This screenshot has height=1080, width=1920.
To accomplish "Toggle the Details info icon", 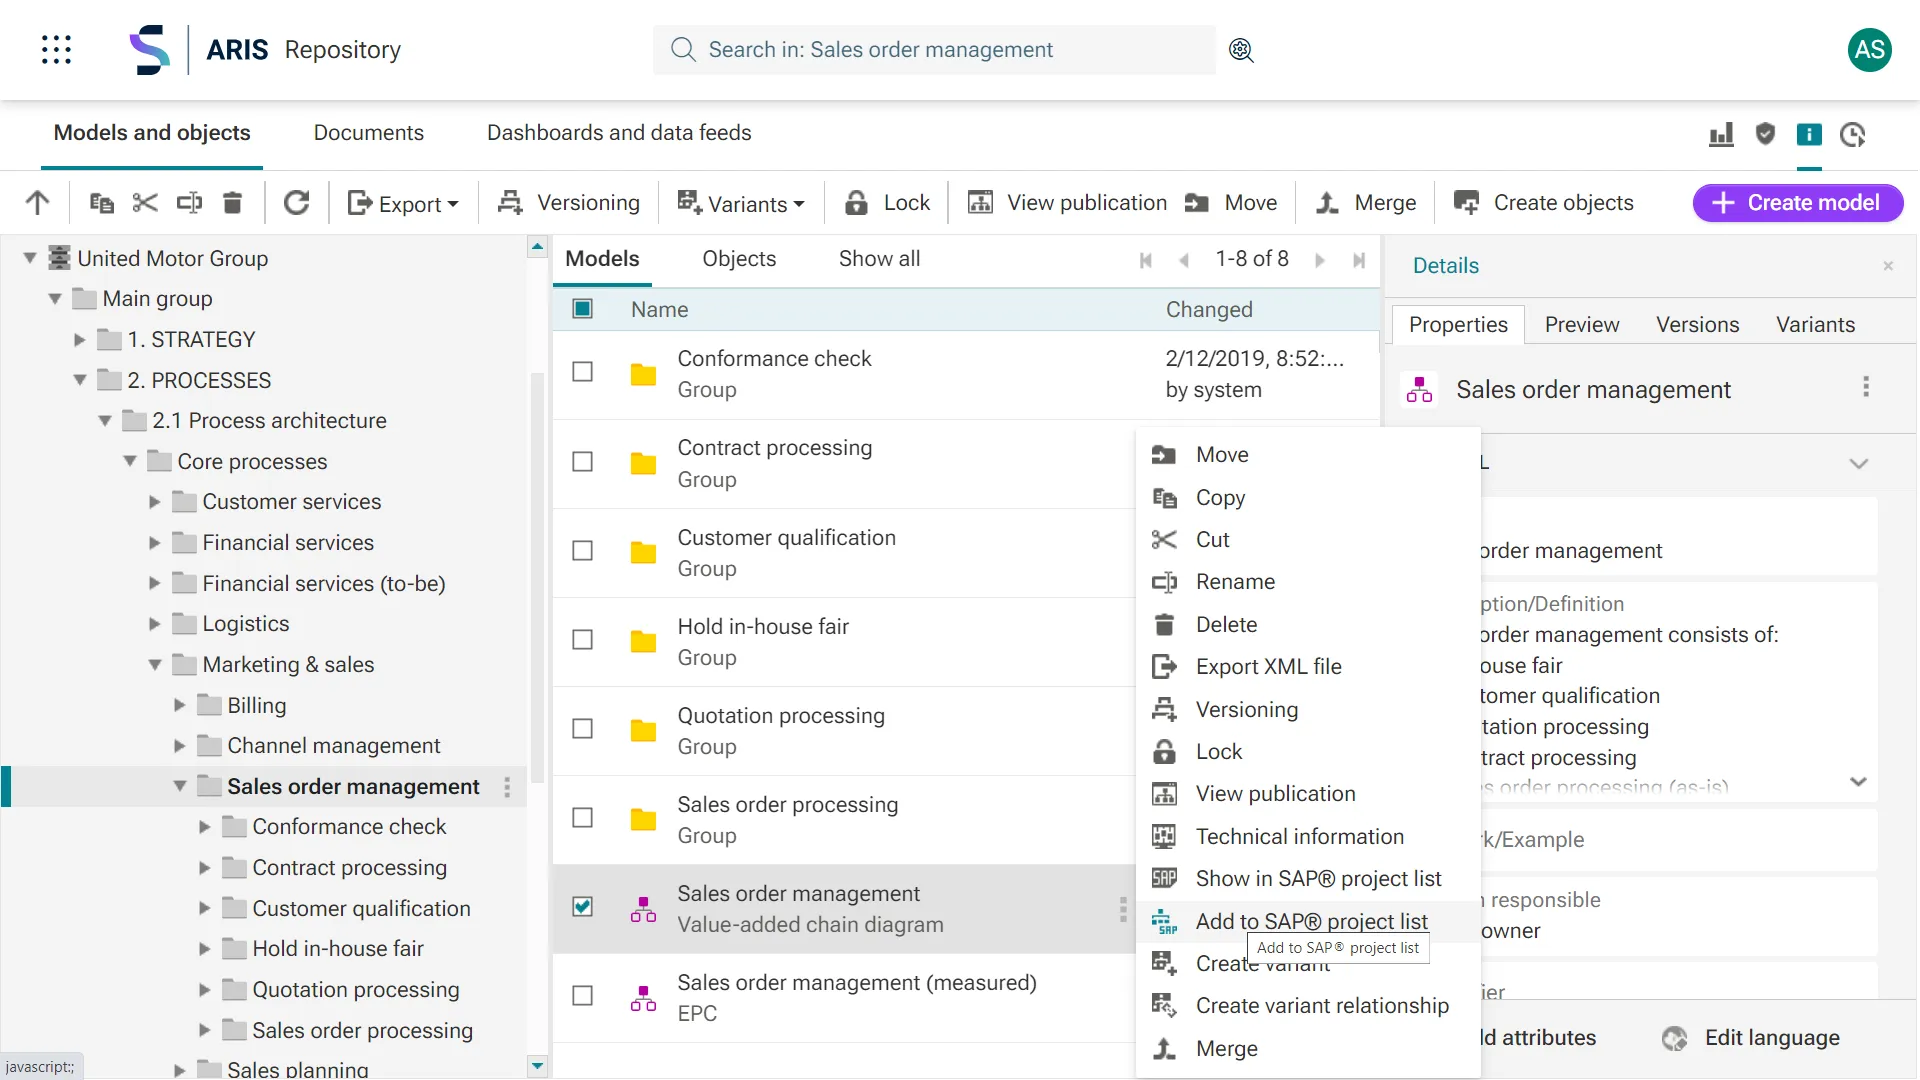I will 1809,134.
